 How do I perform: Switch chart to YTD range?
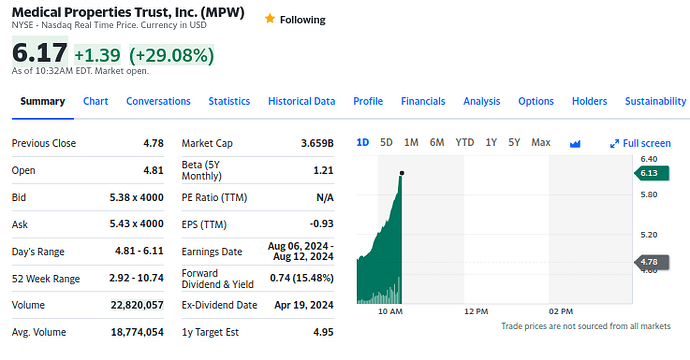point(465,143)
